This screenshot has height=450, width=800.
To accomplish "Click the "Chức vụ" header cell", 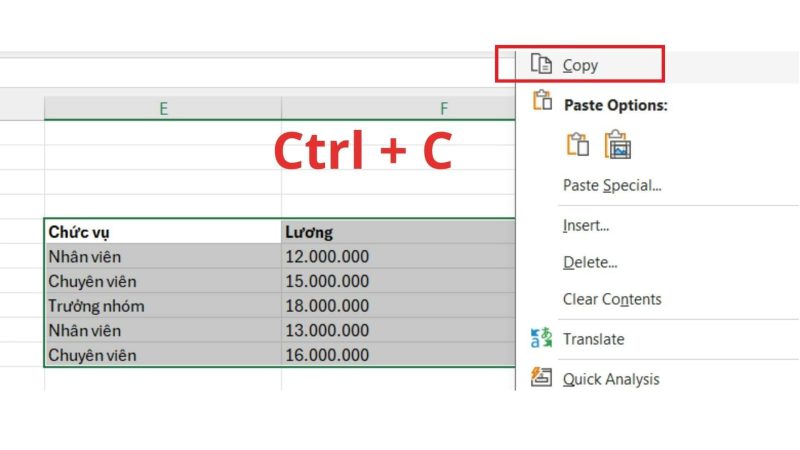I will 163,232.
